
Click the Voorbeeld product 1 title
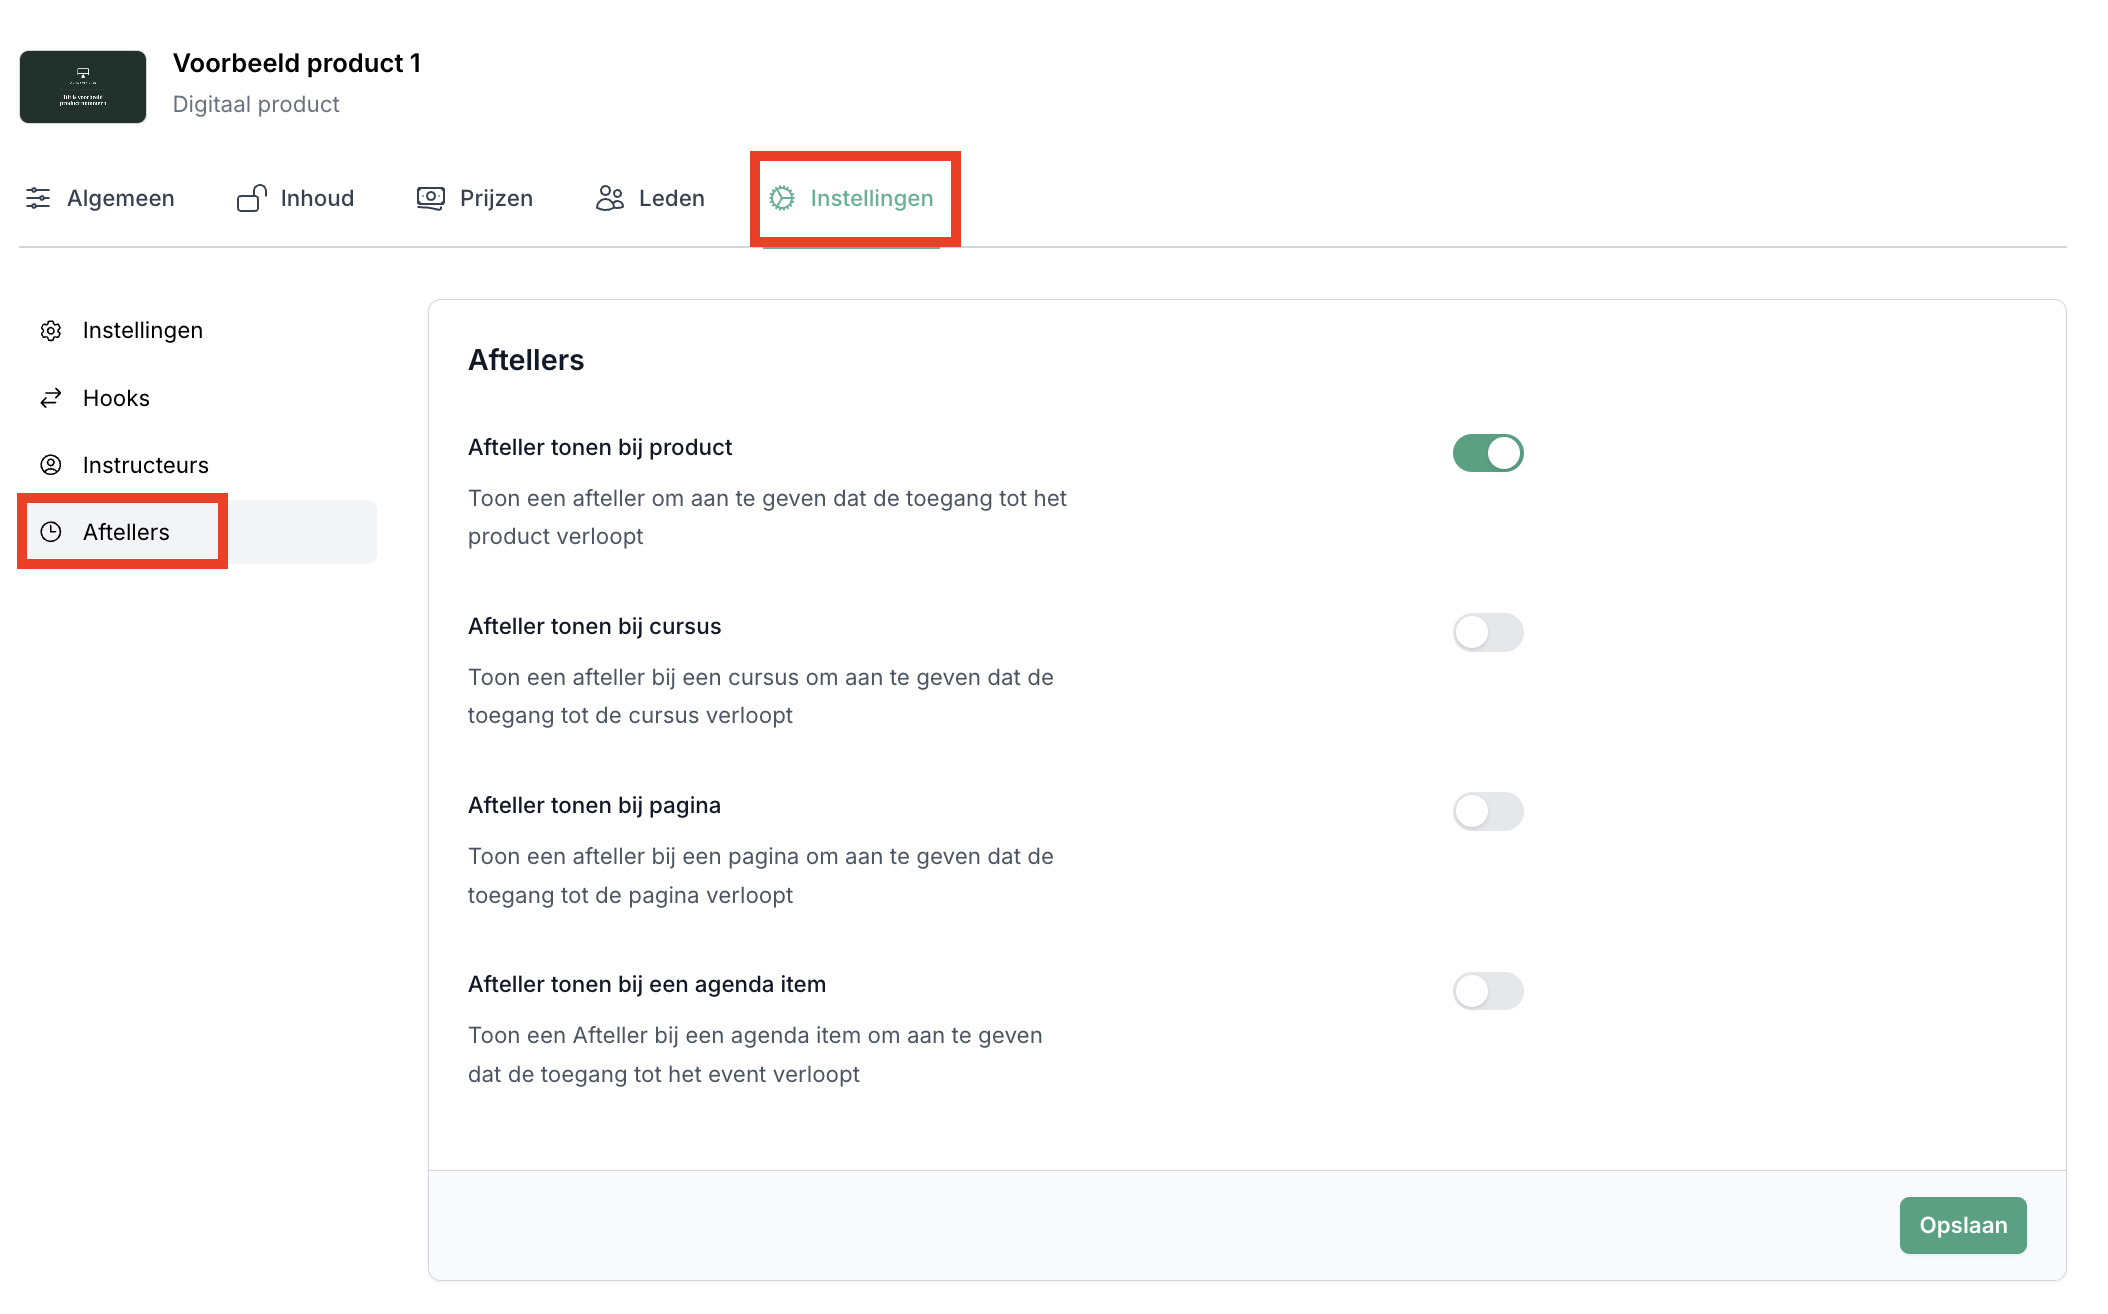[296, 63]
